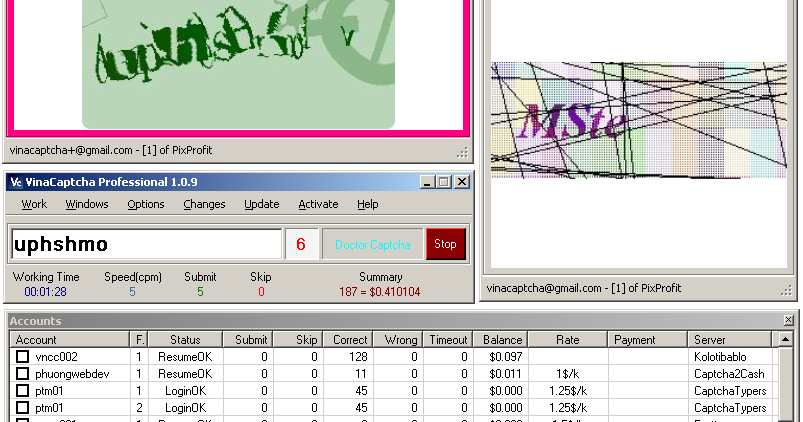Click resize grip of vinacaptcha+@gmail.com window
The height and width of the screenshot is (422, 803).
coord(462,152)
